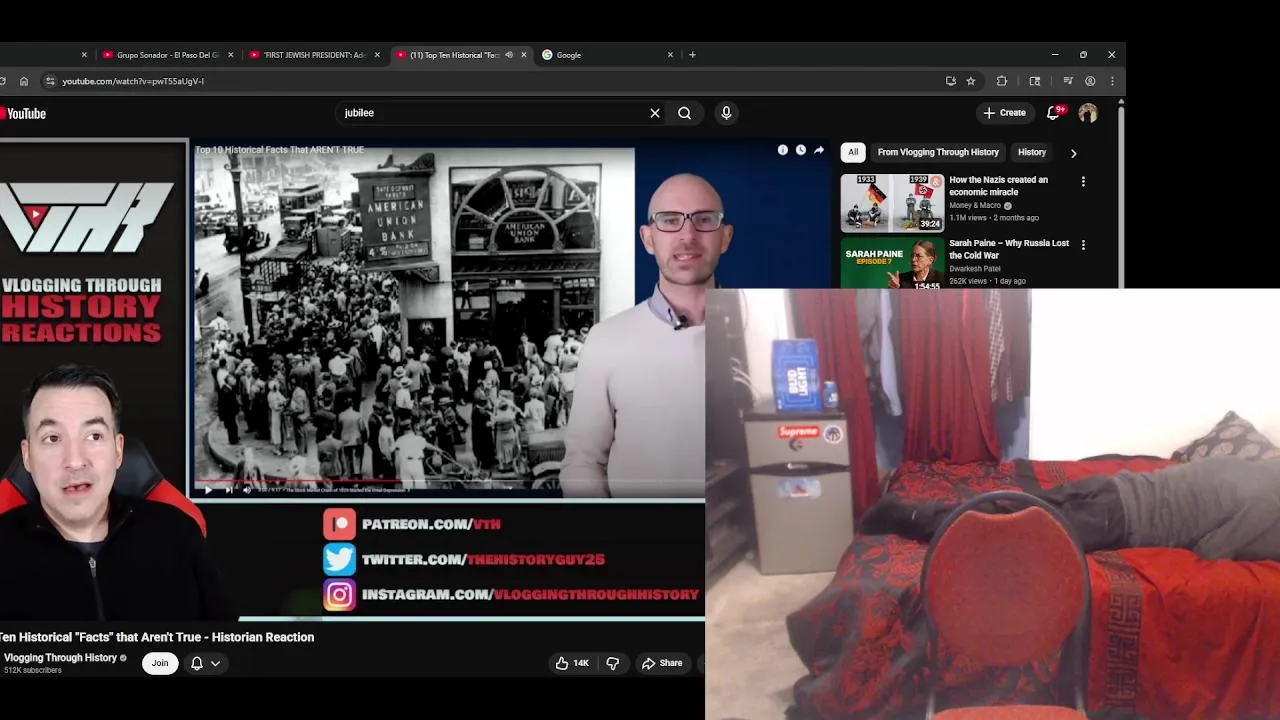Start voice search with the microphone icon
Viewport: 1280px width, 720px height.
(726, 113)
